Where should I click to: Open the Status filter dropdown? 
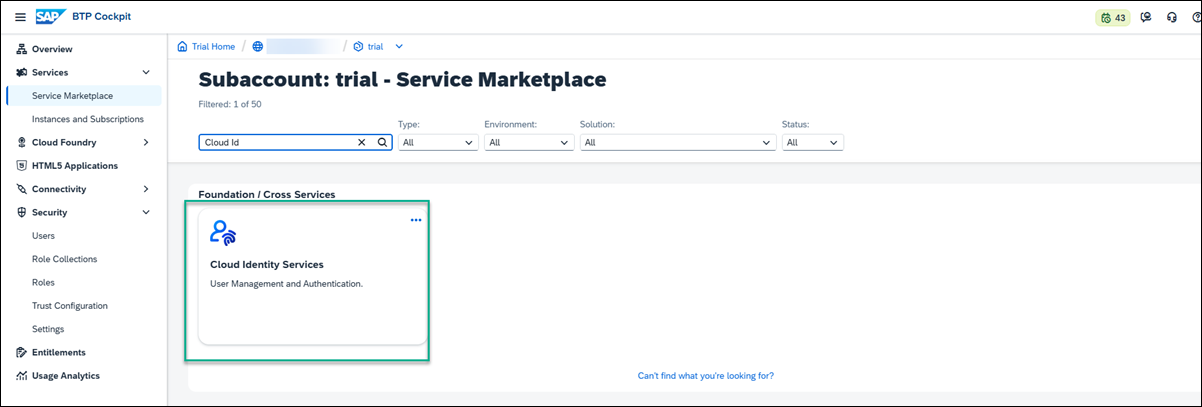[x=813, y=143]
